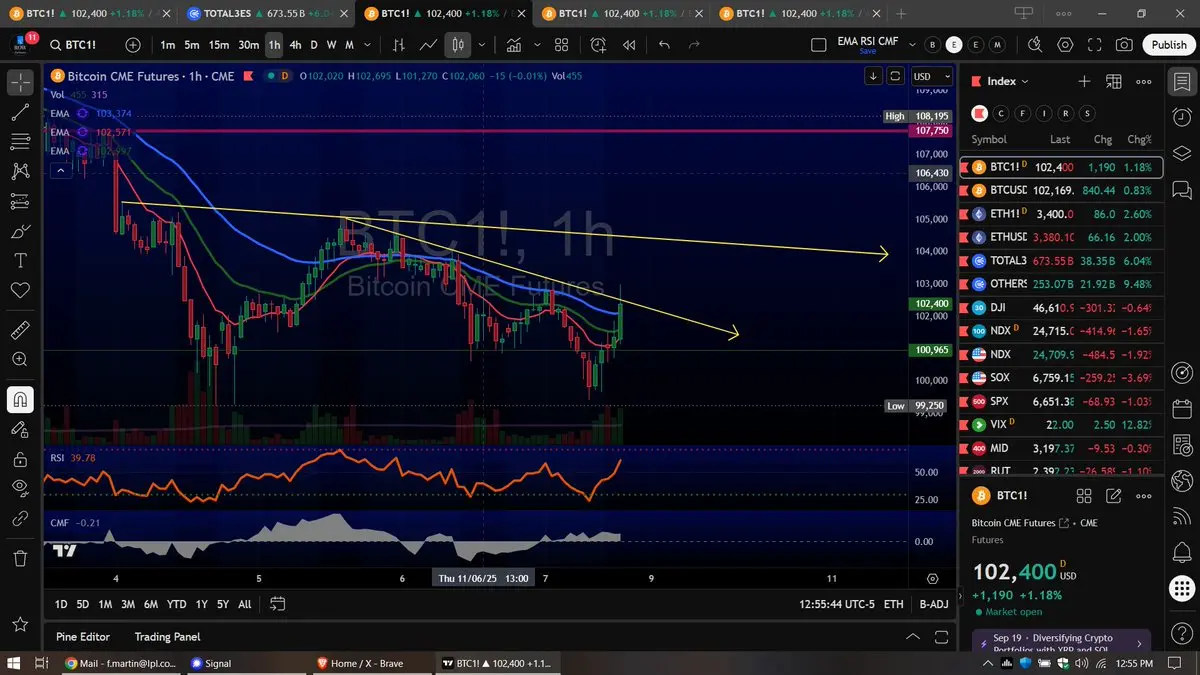Screen dimensions: 1200x675
Task: Click the Publish button
Action: click(1169, 45)
